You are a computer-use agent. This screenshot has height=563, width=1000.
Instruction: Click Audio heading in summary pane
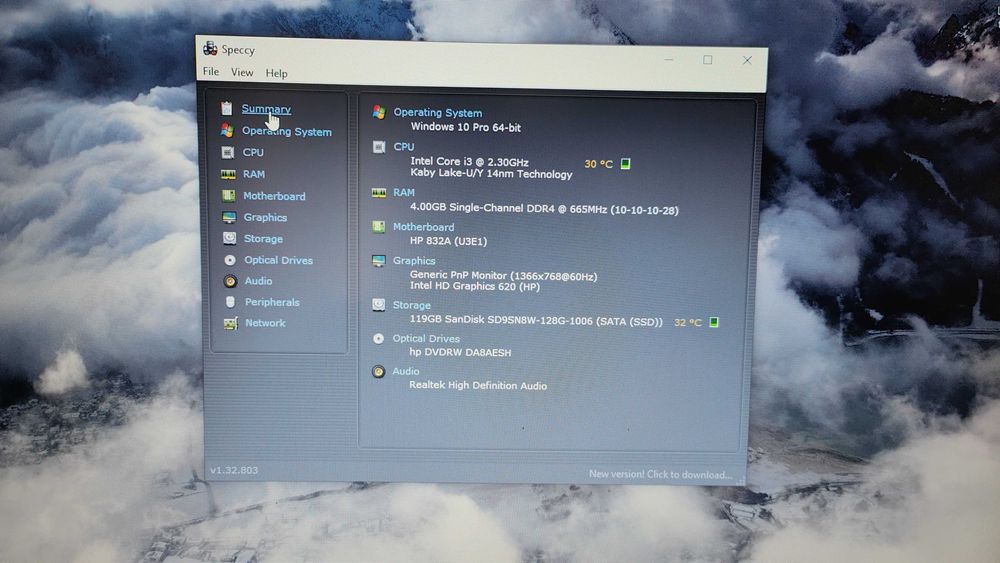pos(406,371)
